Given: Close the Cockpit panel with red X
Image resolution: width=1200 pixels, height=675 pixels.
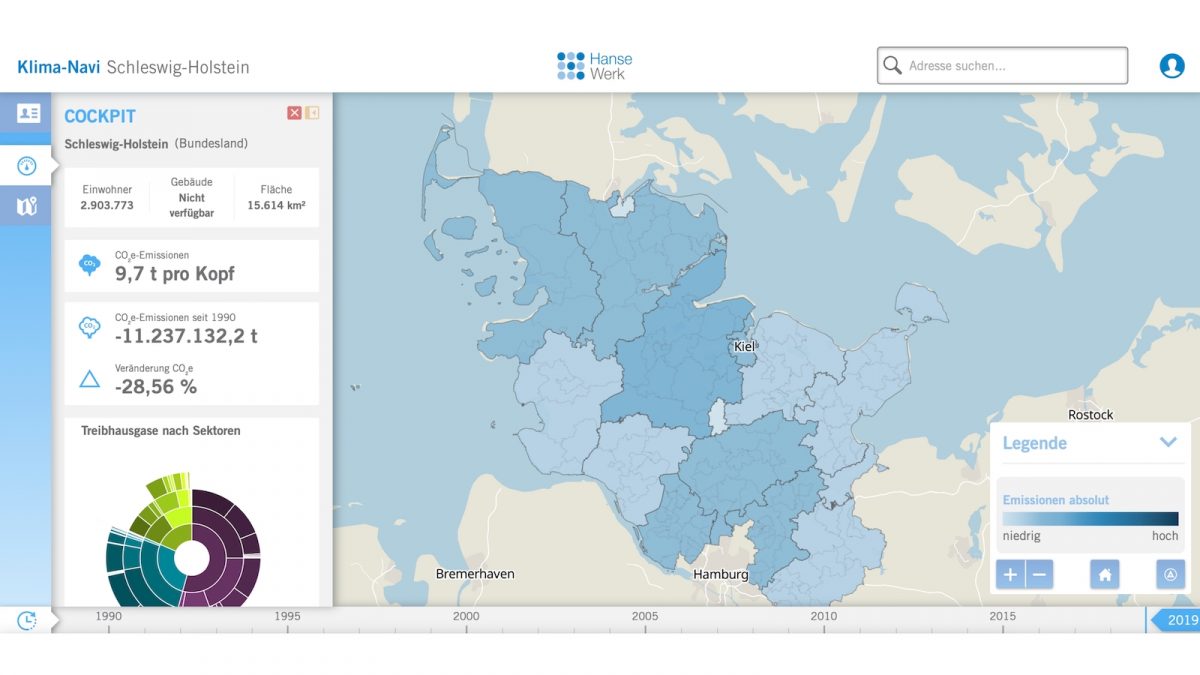Looking at the screenshot, I should (x=294, y=113).
